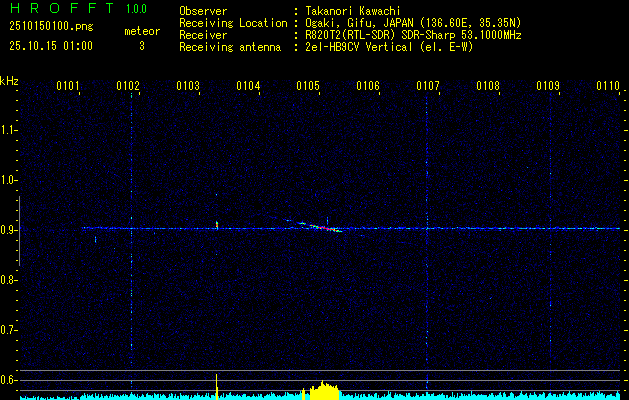Click the 0106 time marker
This screenshot has width=629, height=400.
[368, 86]
